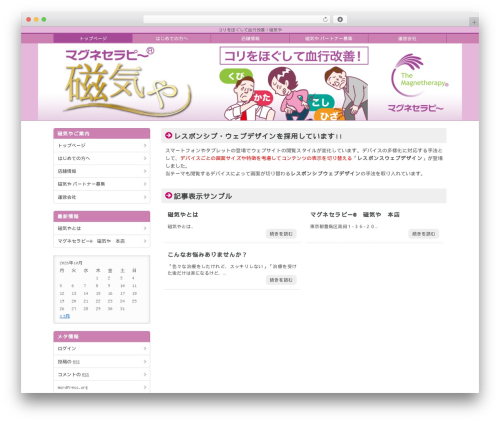Click chevron on sidebar 磁気やとは row
This screenshot has width=500, height=423.
[145, 228]
